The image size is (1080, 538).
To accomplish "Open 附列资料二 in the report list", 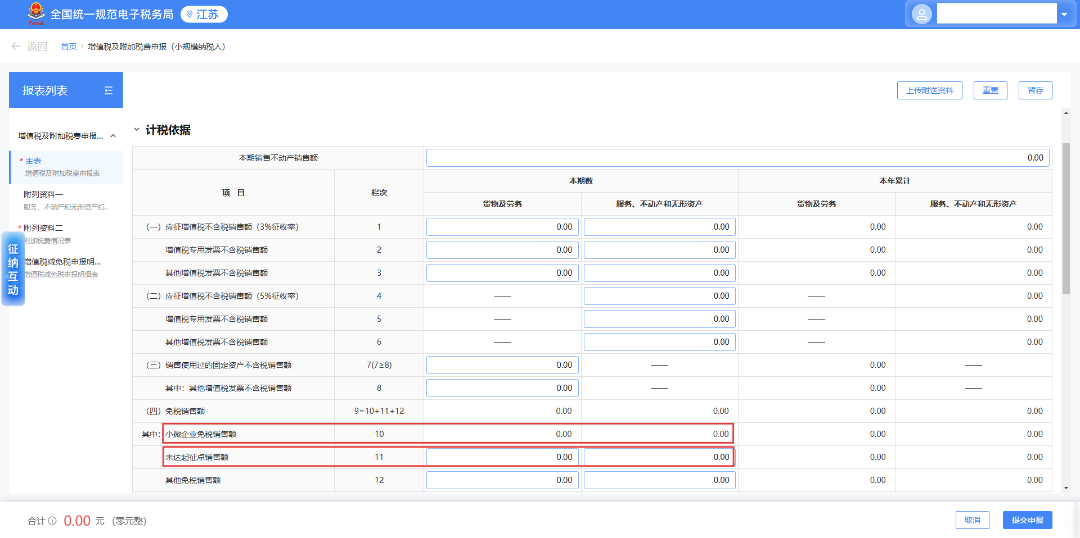I will [44, 228].
